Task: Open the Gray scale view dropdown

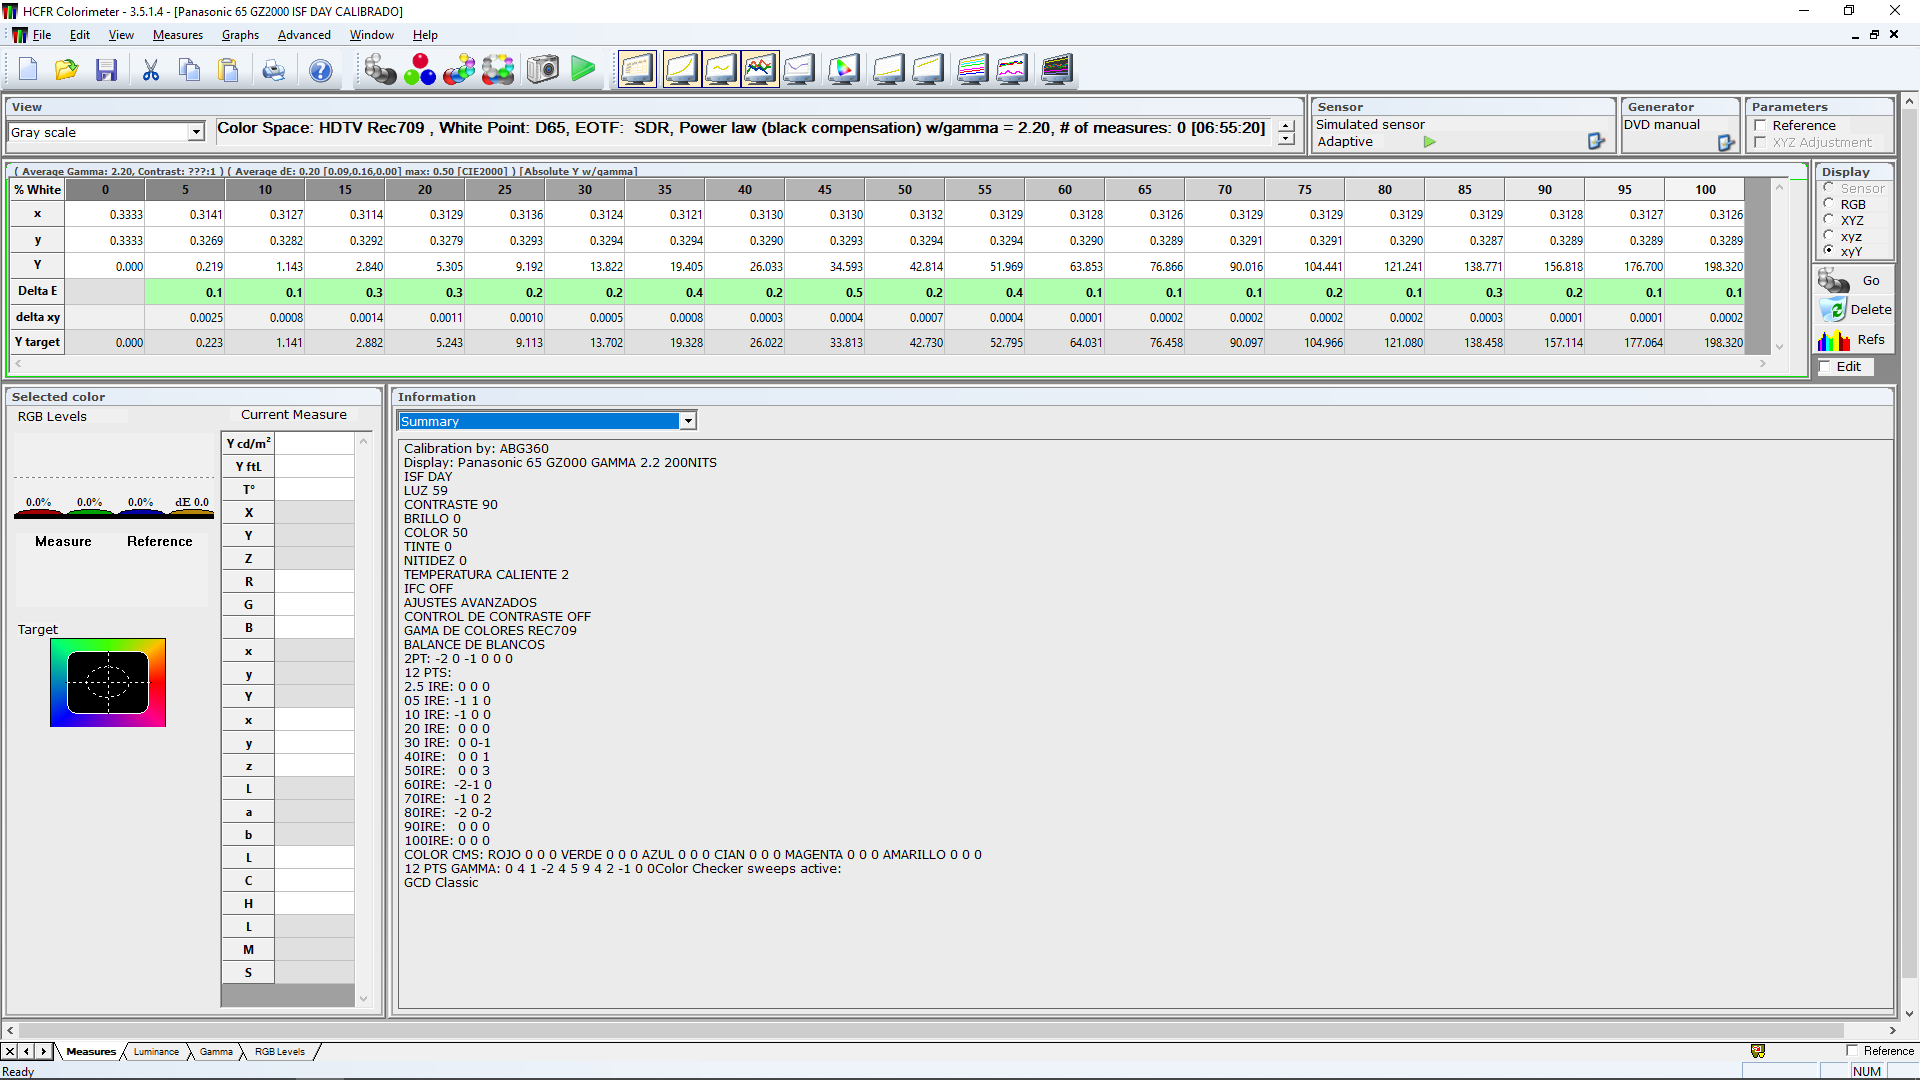Action: tap(196, 132)
